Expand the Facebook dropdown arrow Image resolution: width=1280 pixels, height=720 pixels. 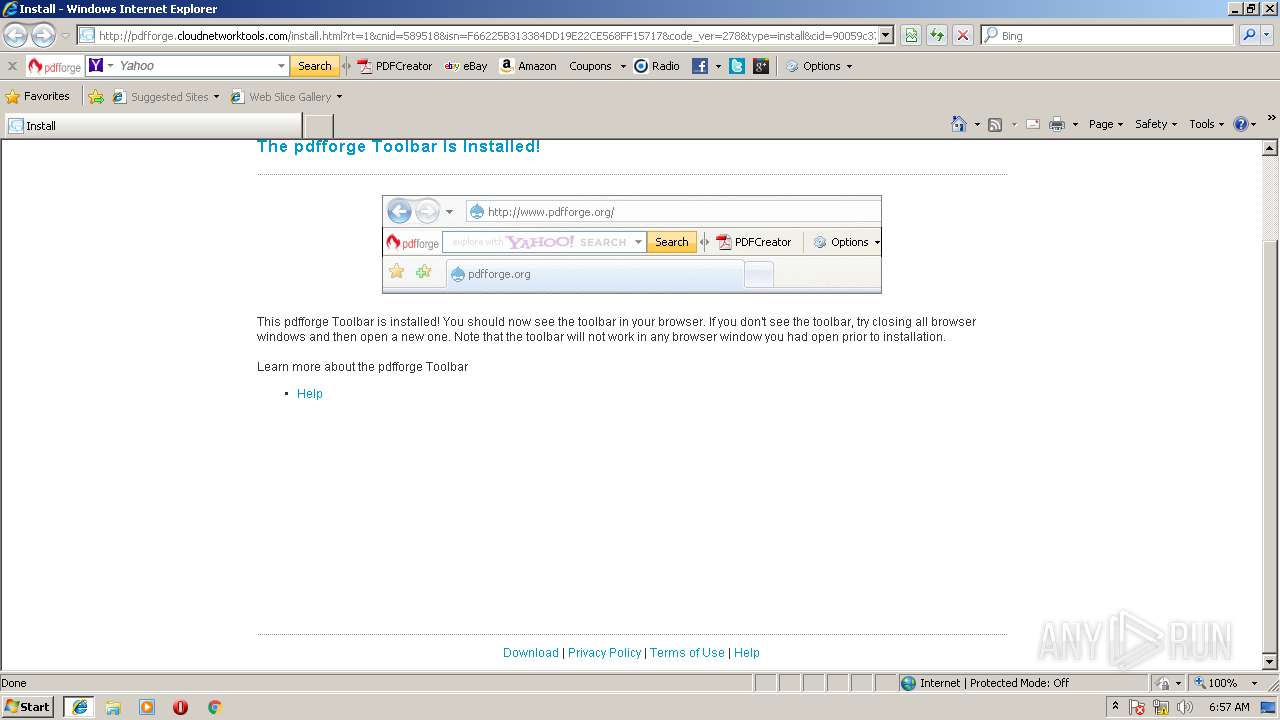coord(718,66)
